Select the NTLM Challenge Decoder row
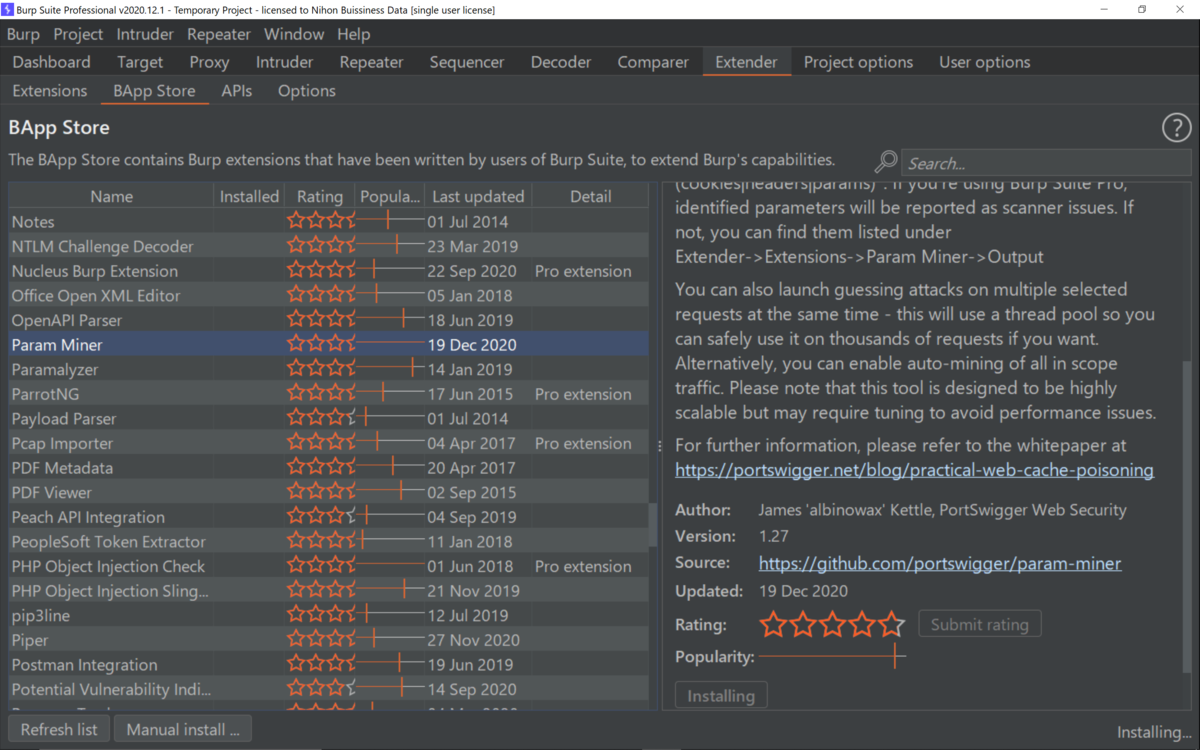 [328, 246]
